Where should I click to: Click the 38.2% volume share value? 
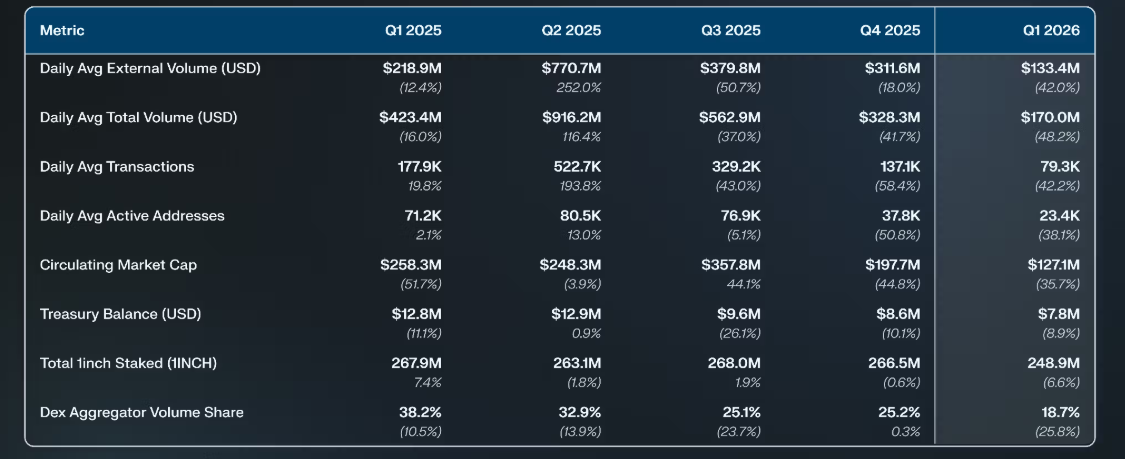pyautogui.click(x=420, y=412)
